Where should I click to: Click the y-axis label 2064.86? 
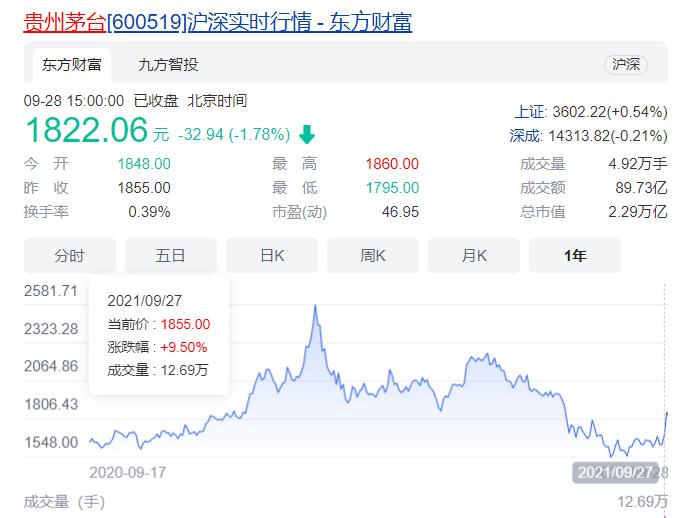coord(51,366)
